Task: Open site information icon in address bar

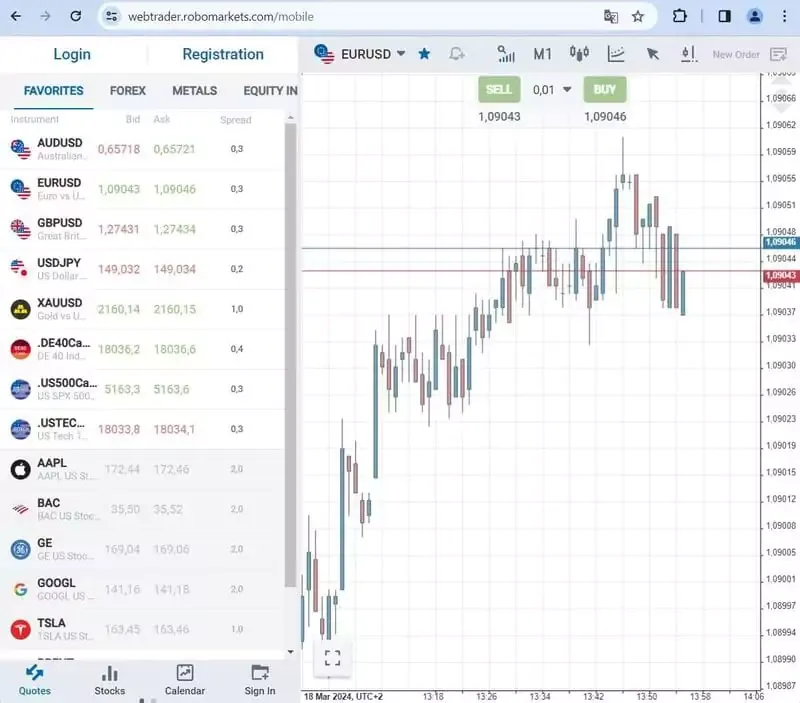Action: pyautogui.click(x=112, y=16)
